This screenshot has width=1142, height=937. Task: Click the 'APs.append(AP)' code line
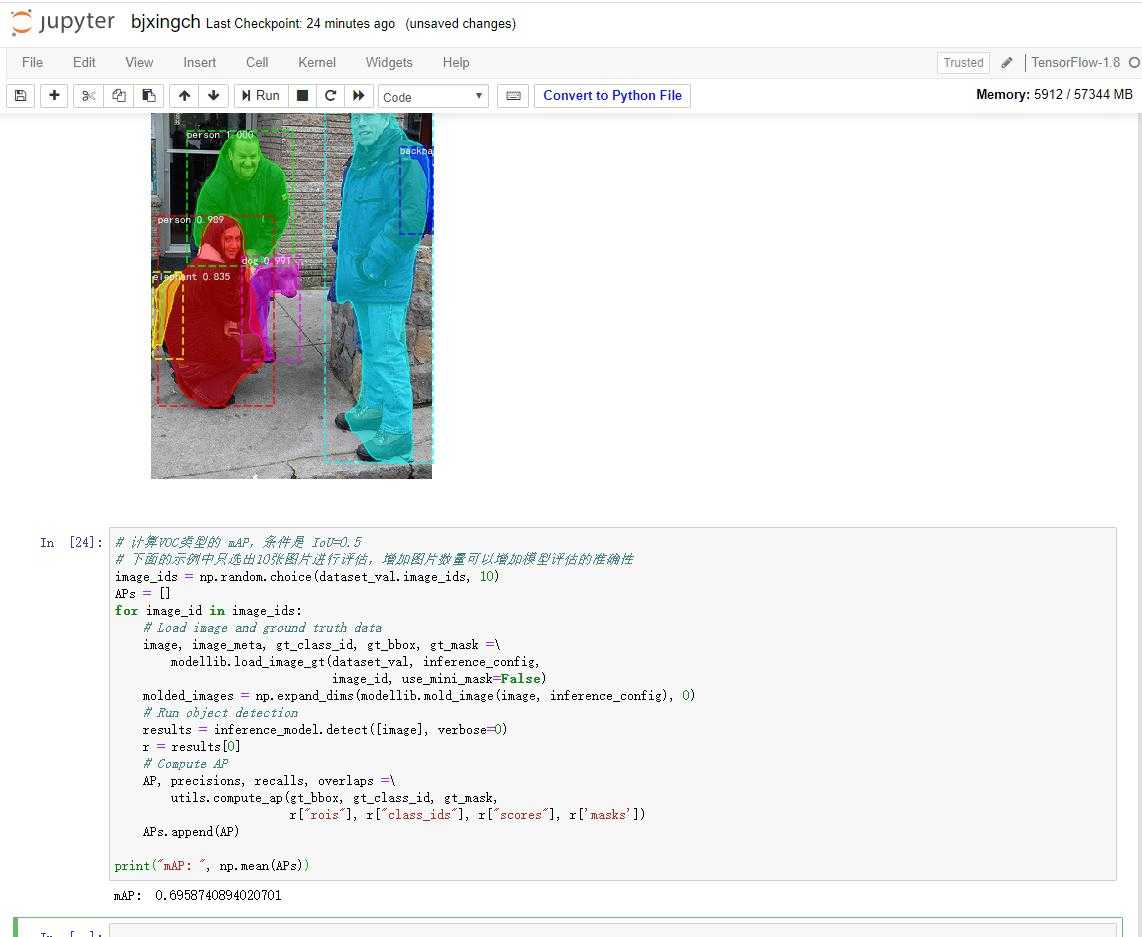(x=191, y=831)
